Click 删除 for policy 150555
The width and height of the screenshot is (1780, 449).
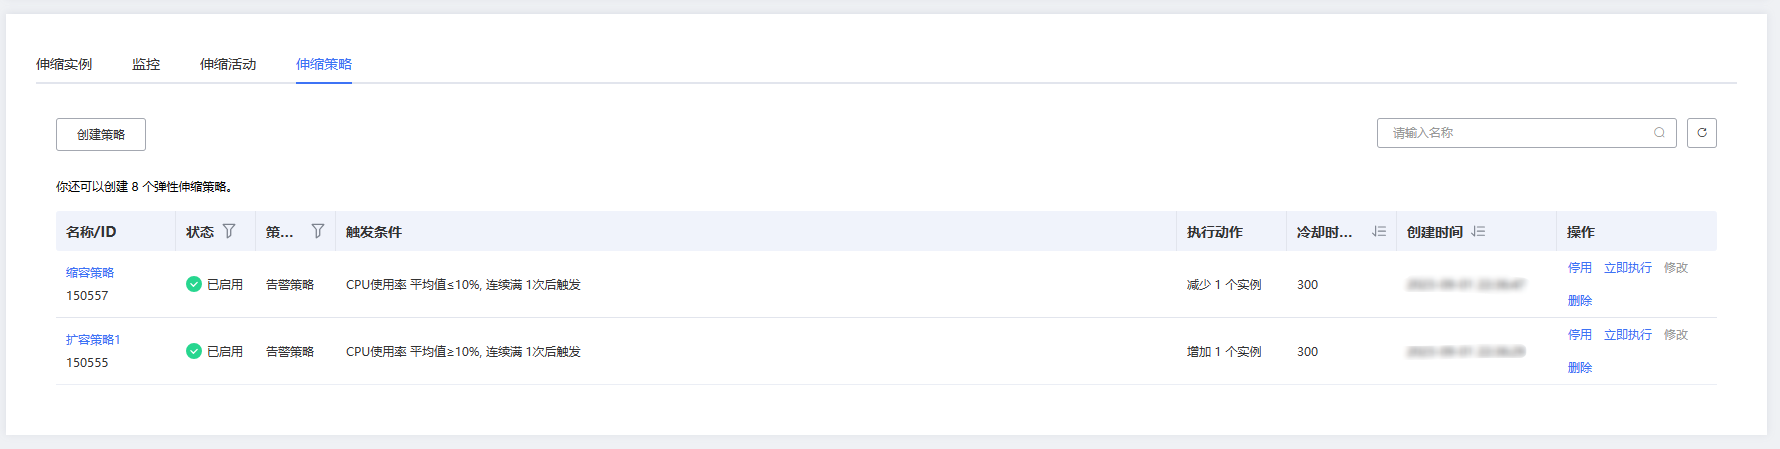[x=1580, y=367]
